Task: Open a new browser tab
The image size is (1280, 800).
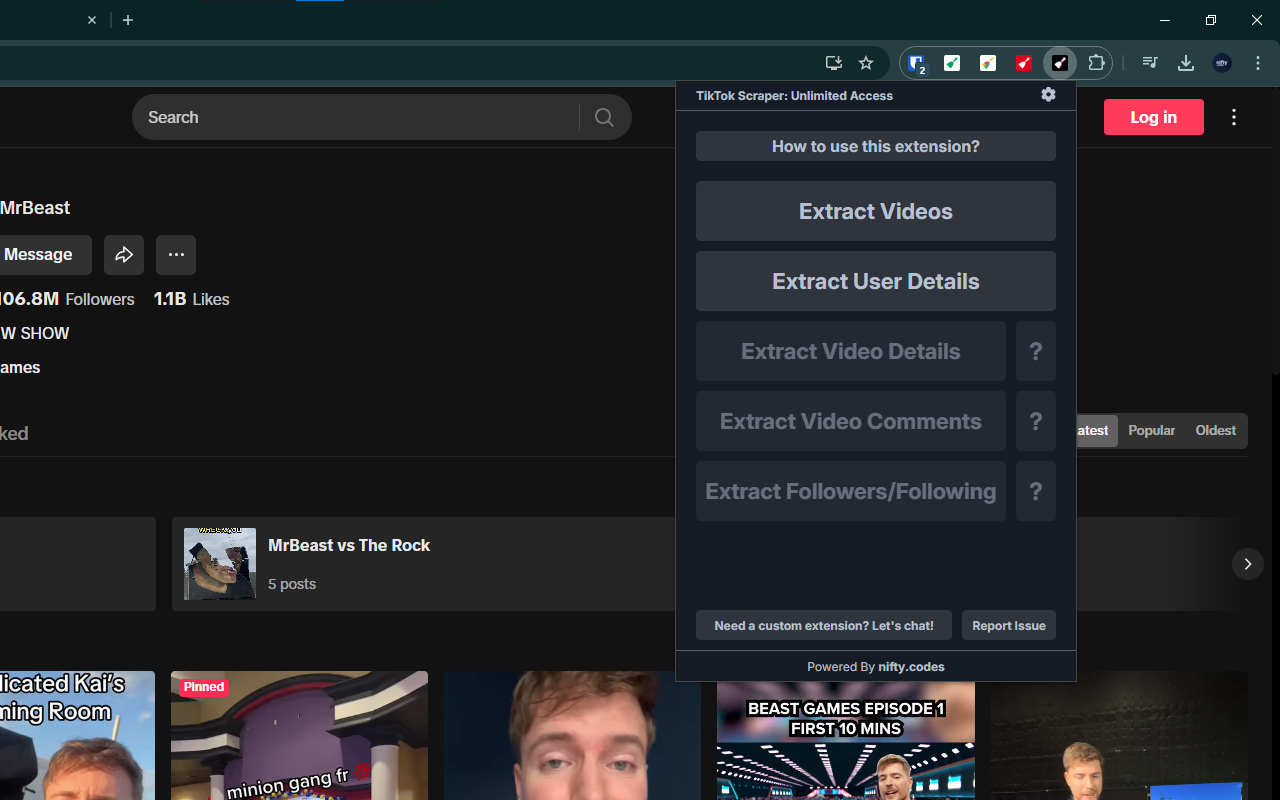Action: [128, 20]
